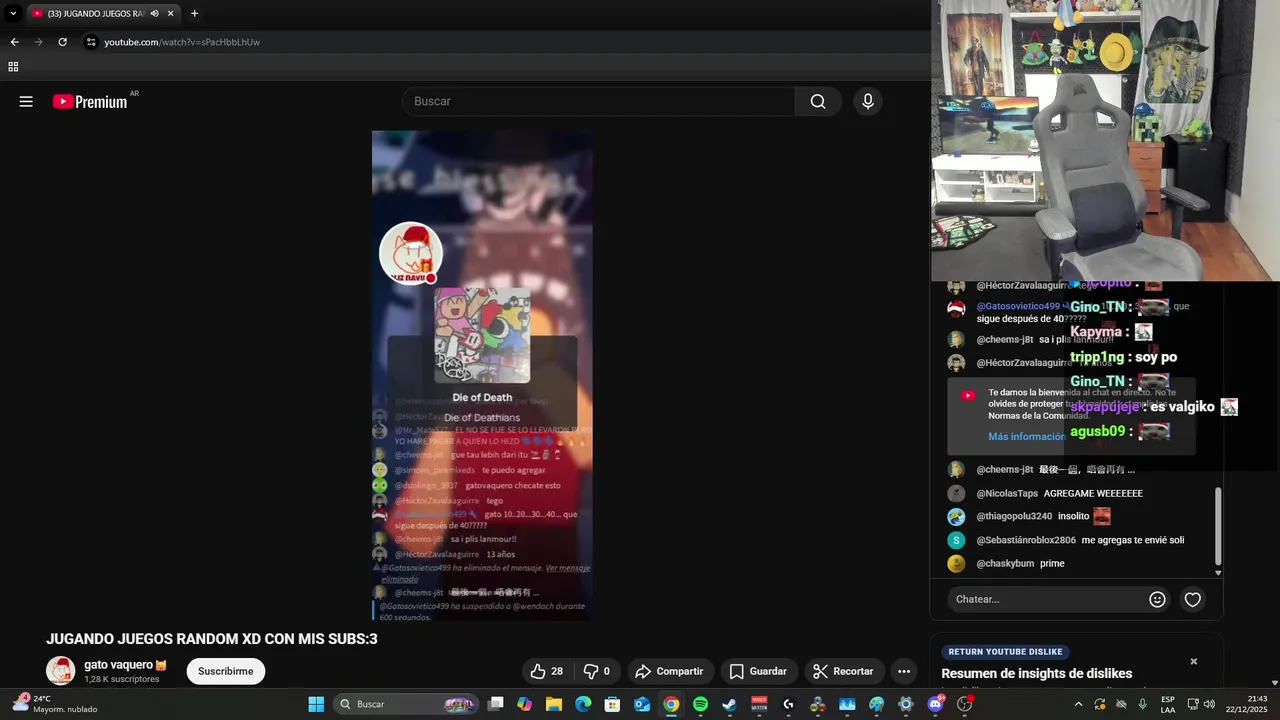Open Voicemeeter from the taskbar
Screen dimensions: 1280x720
(x=759, y=704)
